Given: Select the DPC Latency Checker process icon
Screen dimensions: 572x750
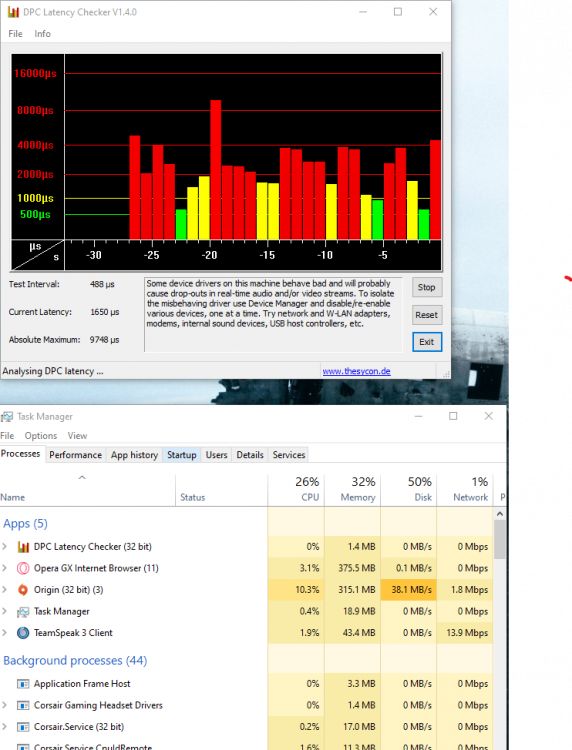Looking at the screenshot, I should coord(23,547).
